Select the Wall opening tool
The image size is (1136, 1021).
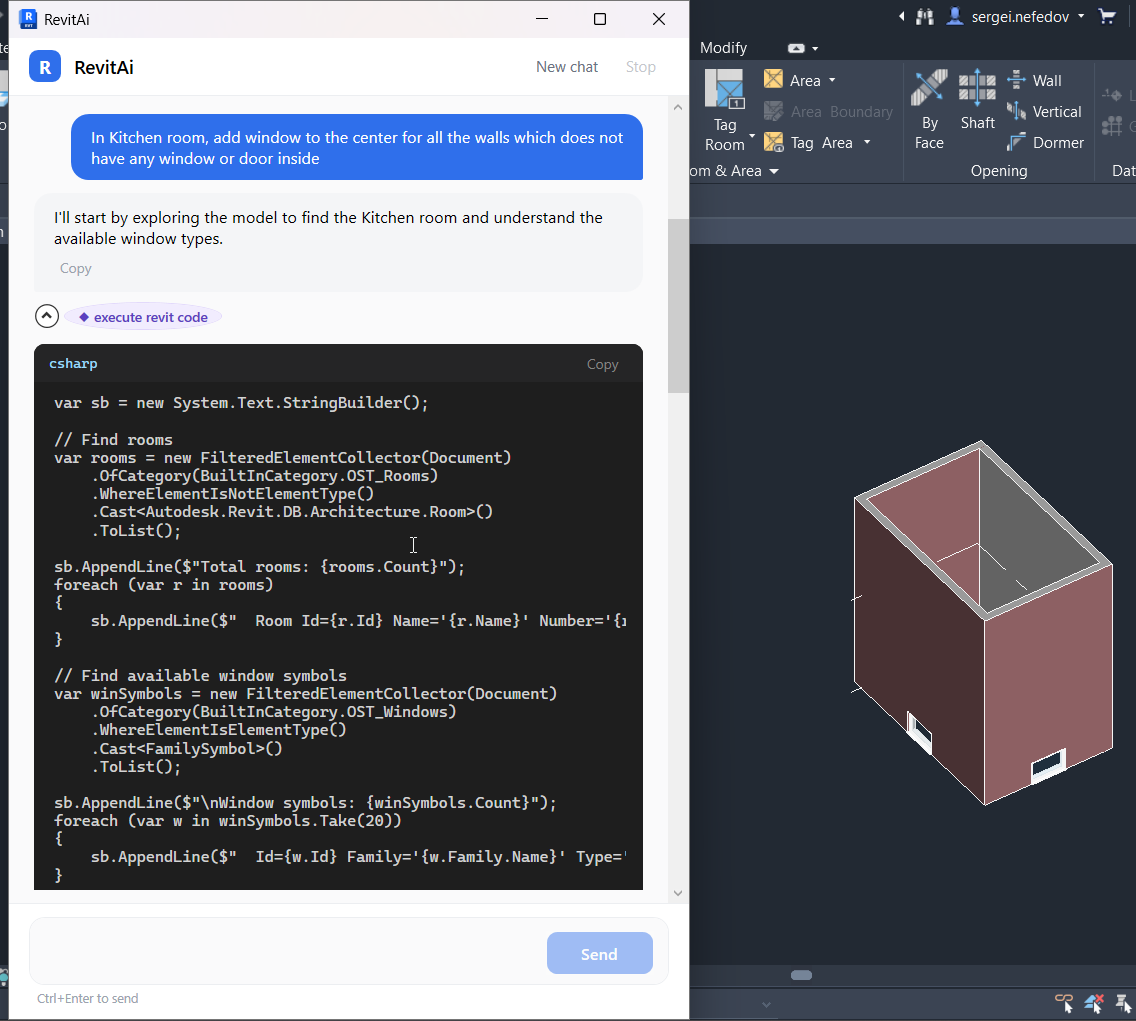(1034, 80)
